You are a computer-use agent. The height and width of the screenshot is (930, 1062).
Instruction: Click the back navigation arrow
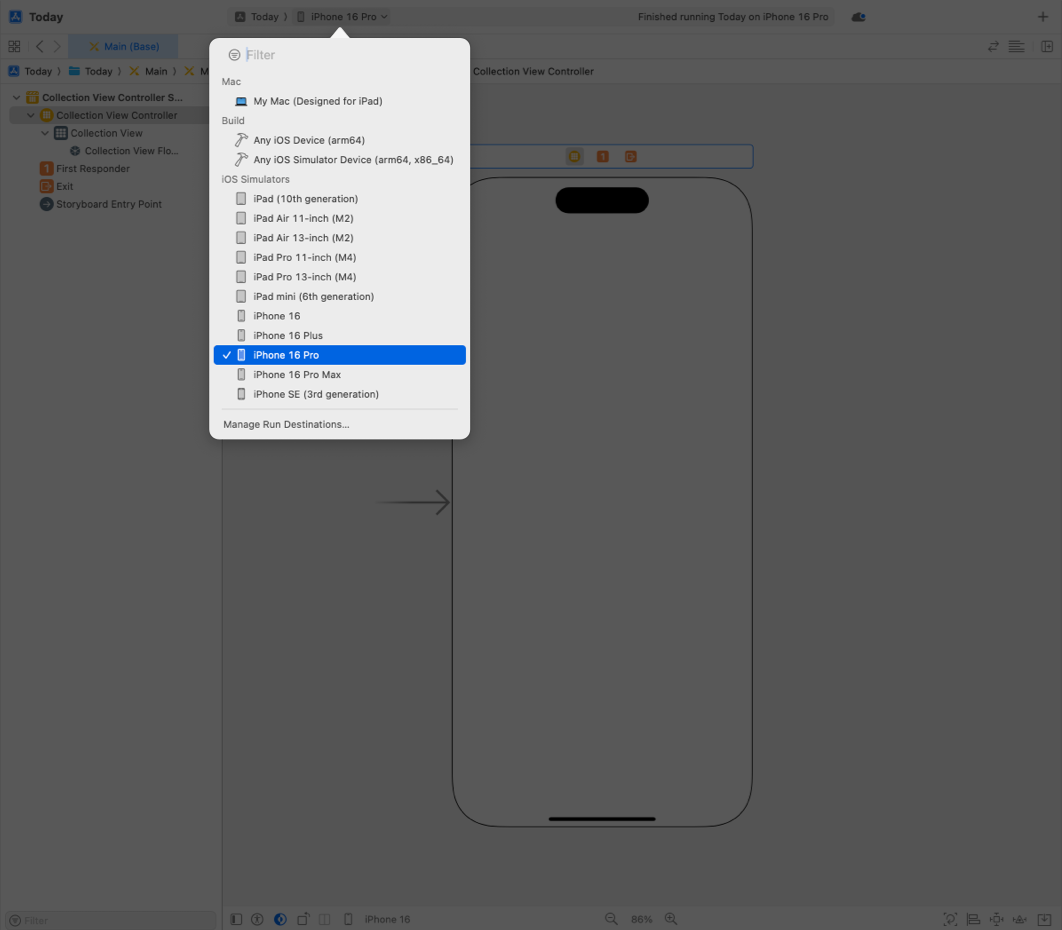38,45
